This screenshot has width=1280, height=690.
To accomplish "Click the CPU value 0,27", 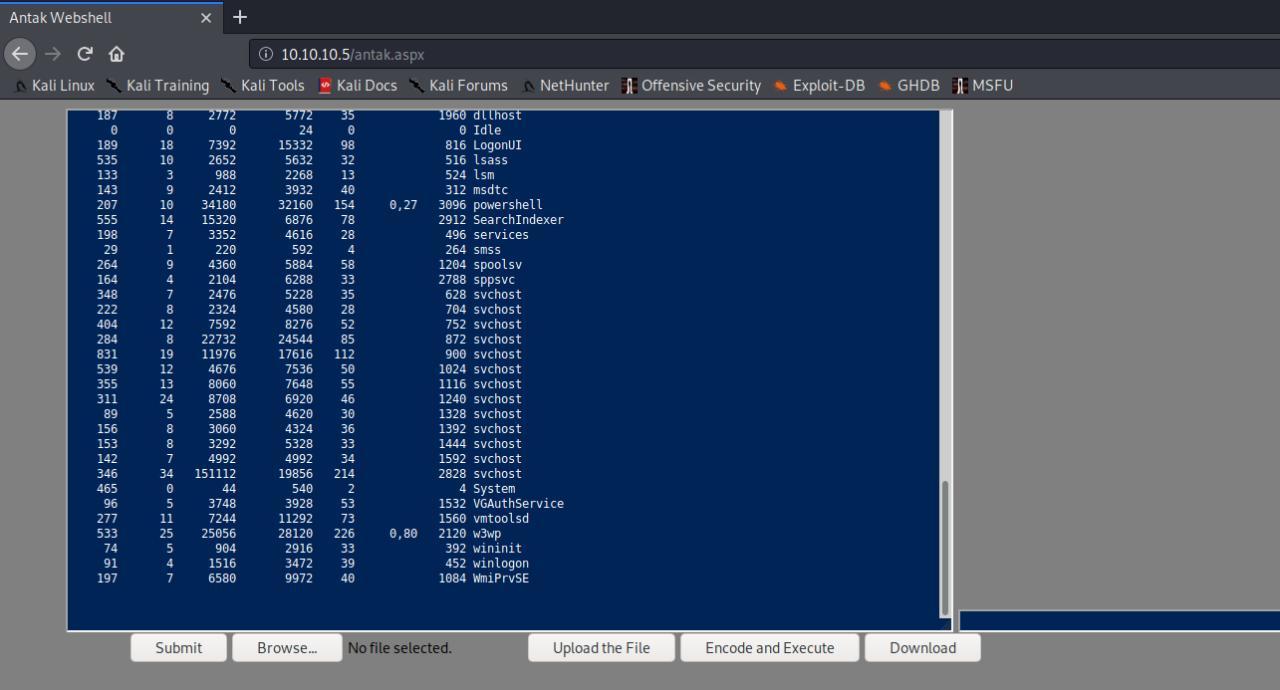I will pos(403,205).
